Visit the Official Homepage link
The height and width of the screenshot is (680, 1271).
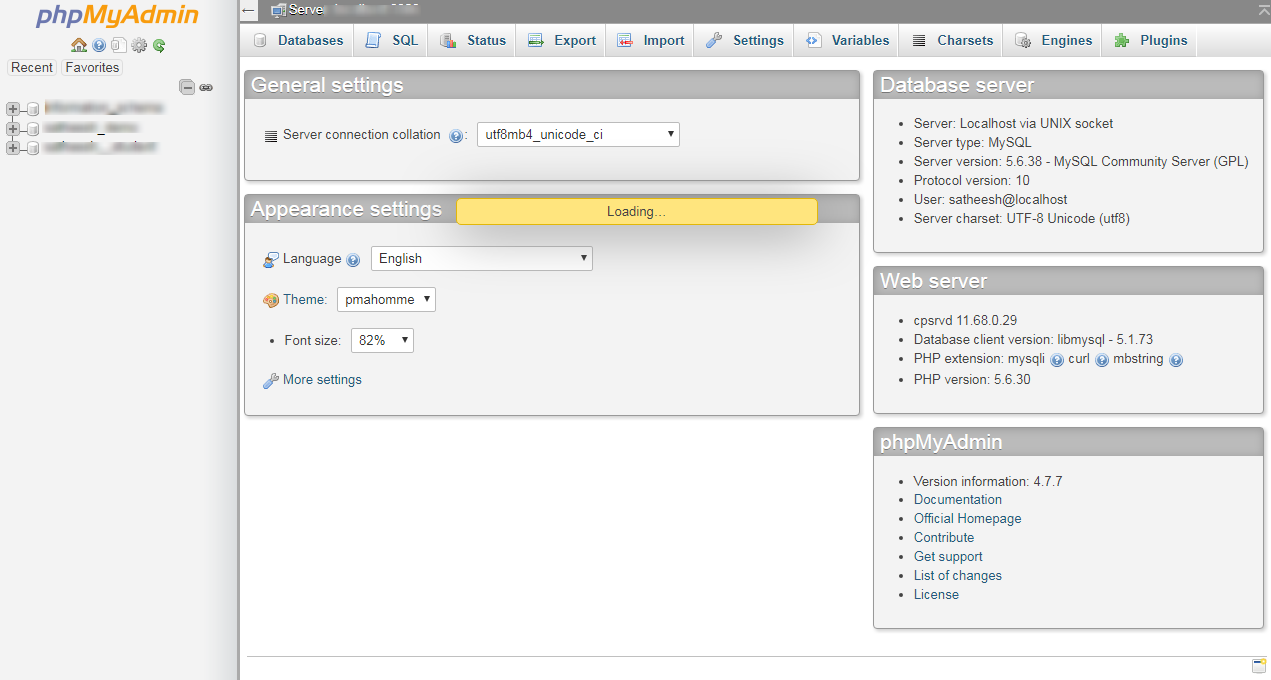coord(968,519)
